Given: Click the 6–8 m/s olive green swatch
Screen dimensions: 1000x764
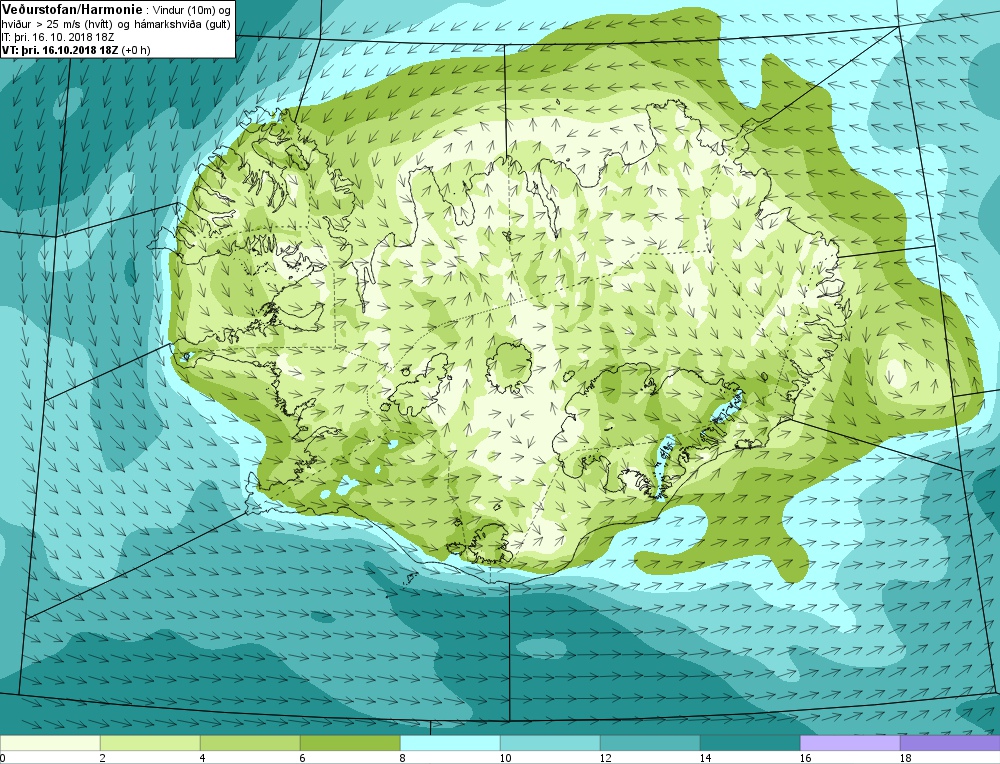Looking at the screenshot, I should [x=350, y=743].
